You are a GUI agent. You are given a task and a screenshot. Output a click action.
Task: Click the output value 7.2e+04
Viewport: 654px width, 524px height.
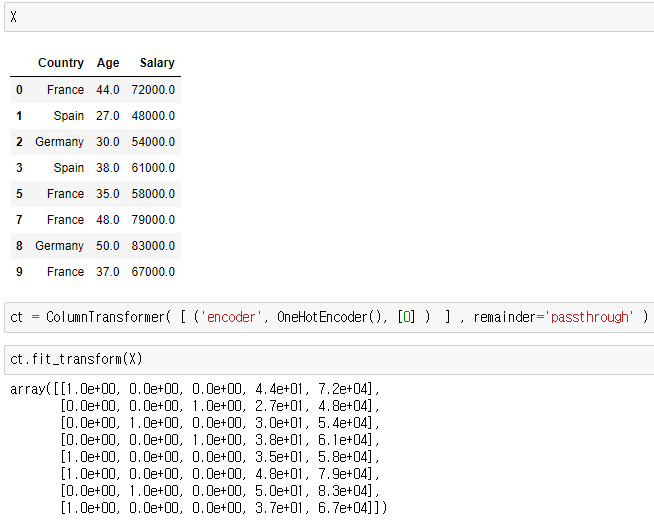342,389
